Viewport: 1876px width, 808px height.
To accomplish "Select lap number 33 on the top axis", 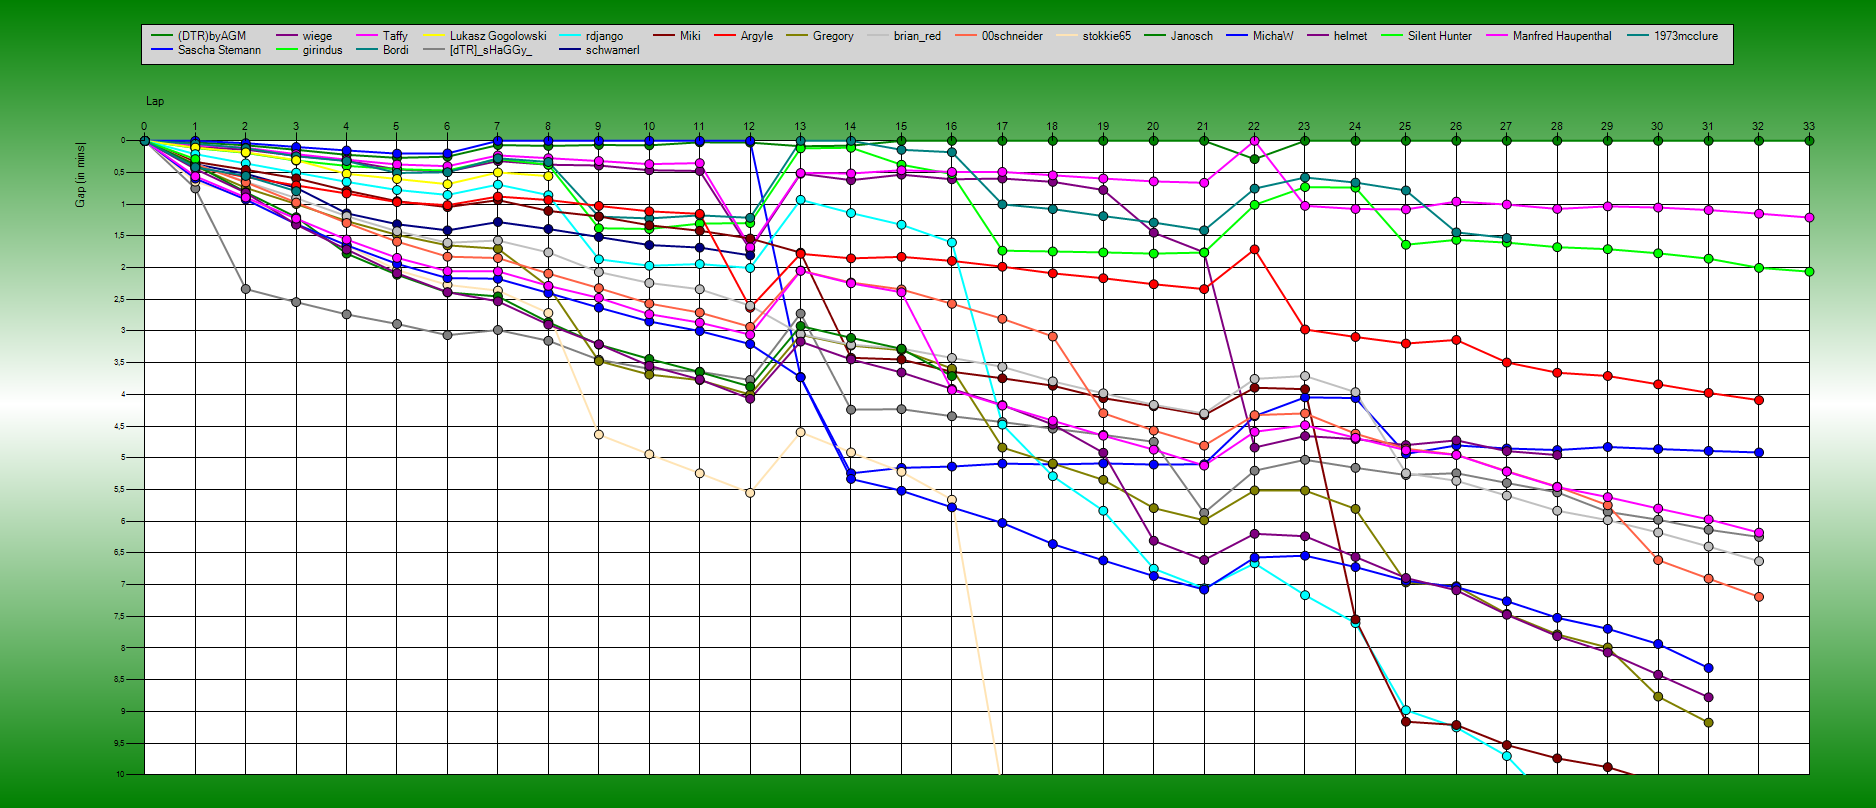I will (x=1809, y=127).
